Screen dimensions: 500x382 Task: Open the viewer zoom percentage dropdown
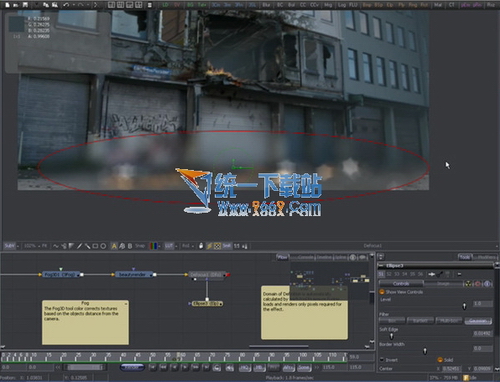pos(32,246)
